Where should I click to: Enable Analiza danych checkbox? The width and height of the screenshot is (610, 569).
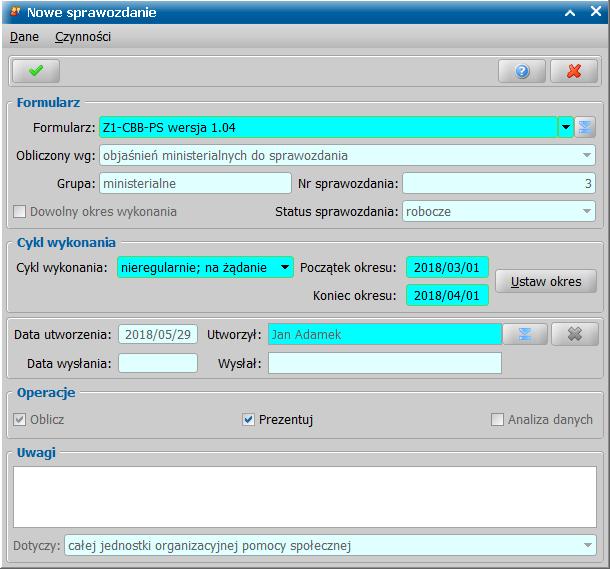497,420
